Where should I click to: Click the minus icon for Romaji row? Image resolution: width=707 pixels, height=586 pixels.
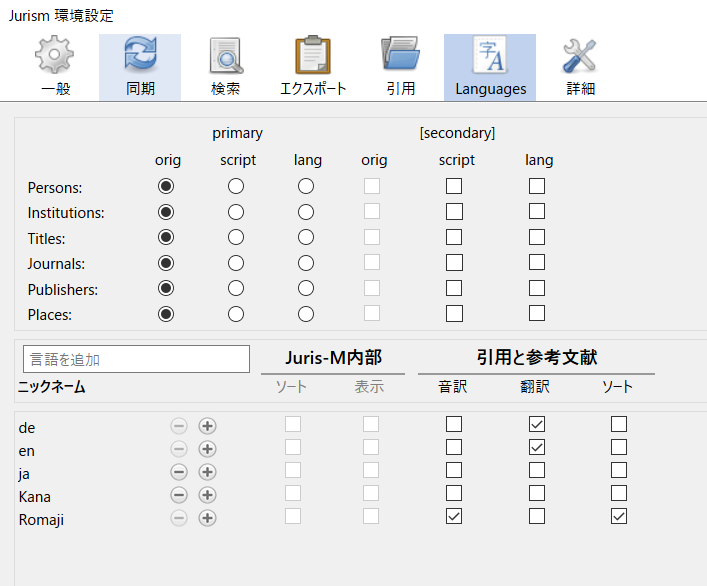tap(179, 518)
